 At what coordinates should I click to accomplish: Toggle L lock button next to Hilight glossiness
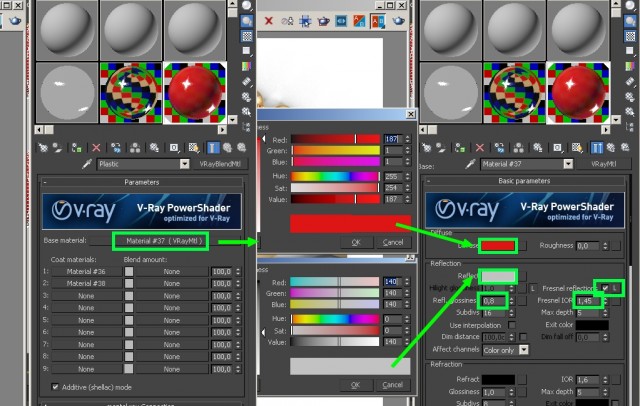tap(533, 288)
